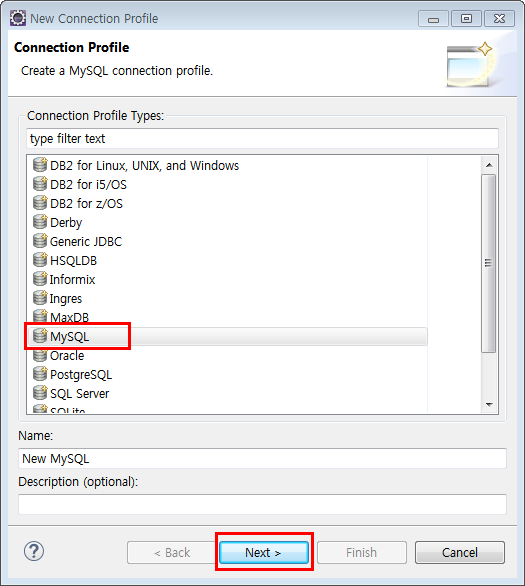Image resolution: width=525 pixels, height=586 pixels.
Task: Select DB2 for i5/OS entry
Action: tap(88, 184)
